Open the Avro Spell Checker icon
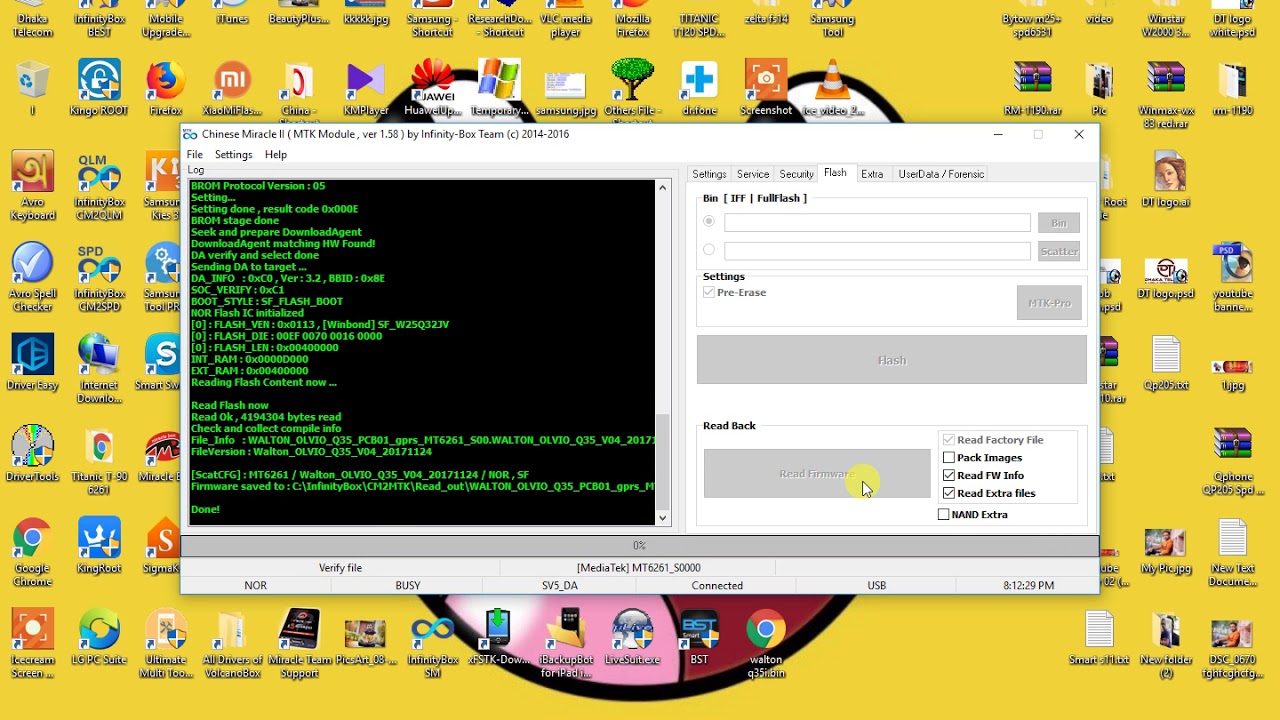Screen dimensions: 1280x720 click(33, 278)
